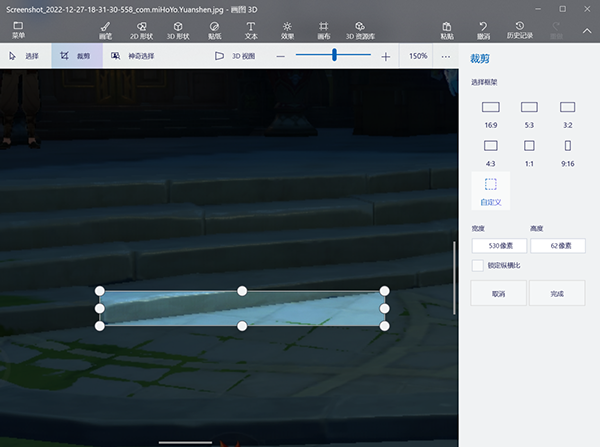Check the 锁定纵横比 checkbox

point(477,265)
